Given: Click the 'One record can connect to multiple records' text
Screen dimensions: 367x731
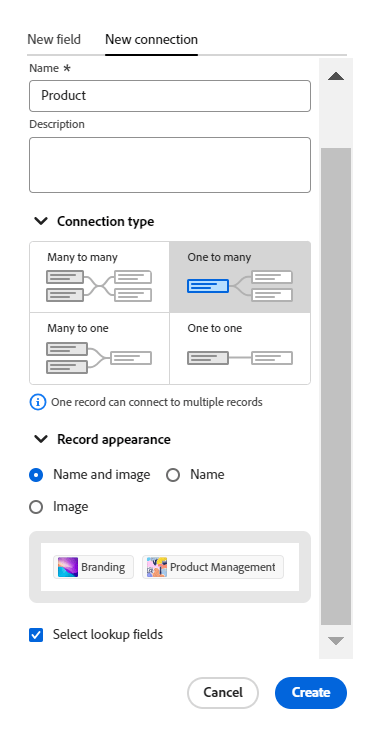Looking at the screenshot, I should 157,402.
